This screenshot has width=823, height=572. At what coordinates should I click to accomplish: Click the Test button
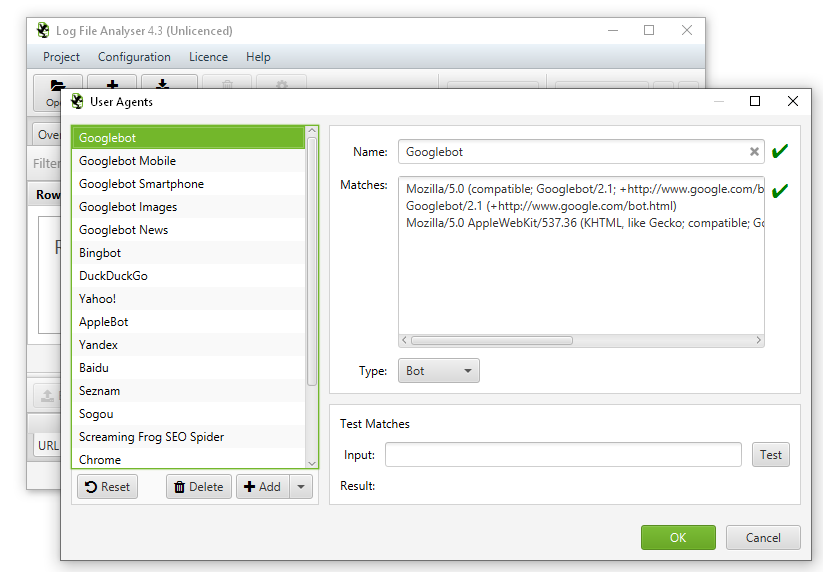(771, 454)
